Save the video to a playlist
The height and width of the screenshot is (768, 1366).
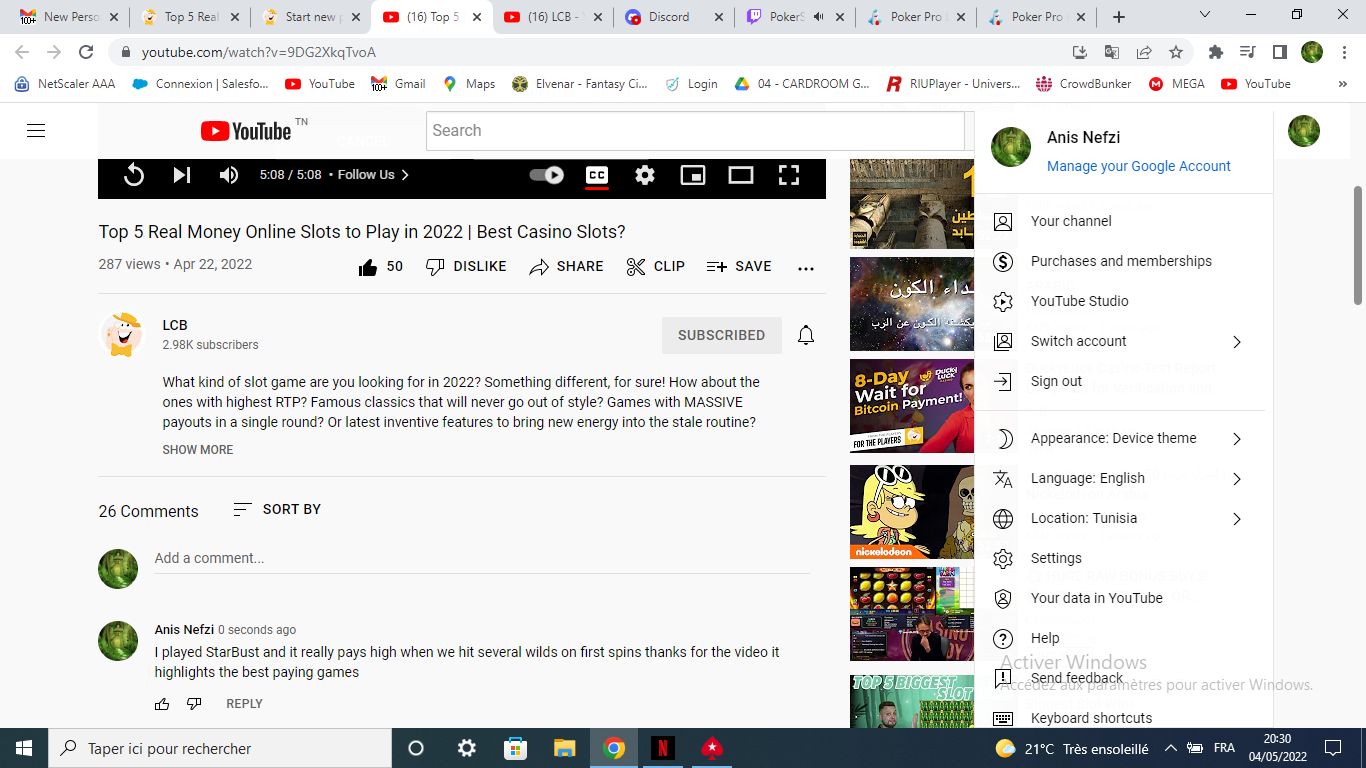coord(739,267)
